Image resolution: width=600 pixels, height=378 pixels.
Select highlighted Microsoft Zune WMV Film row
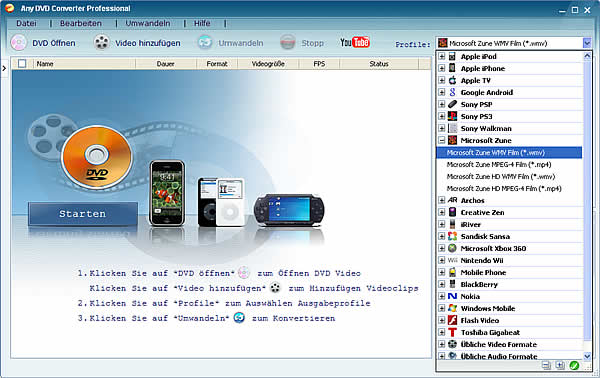tap(509, 152)
